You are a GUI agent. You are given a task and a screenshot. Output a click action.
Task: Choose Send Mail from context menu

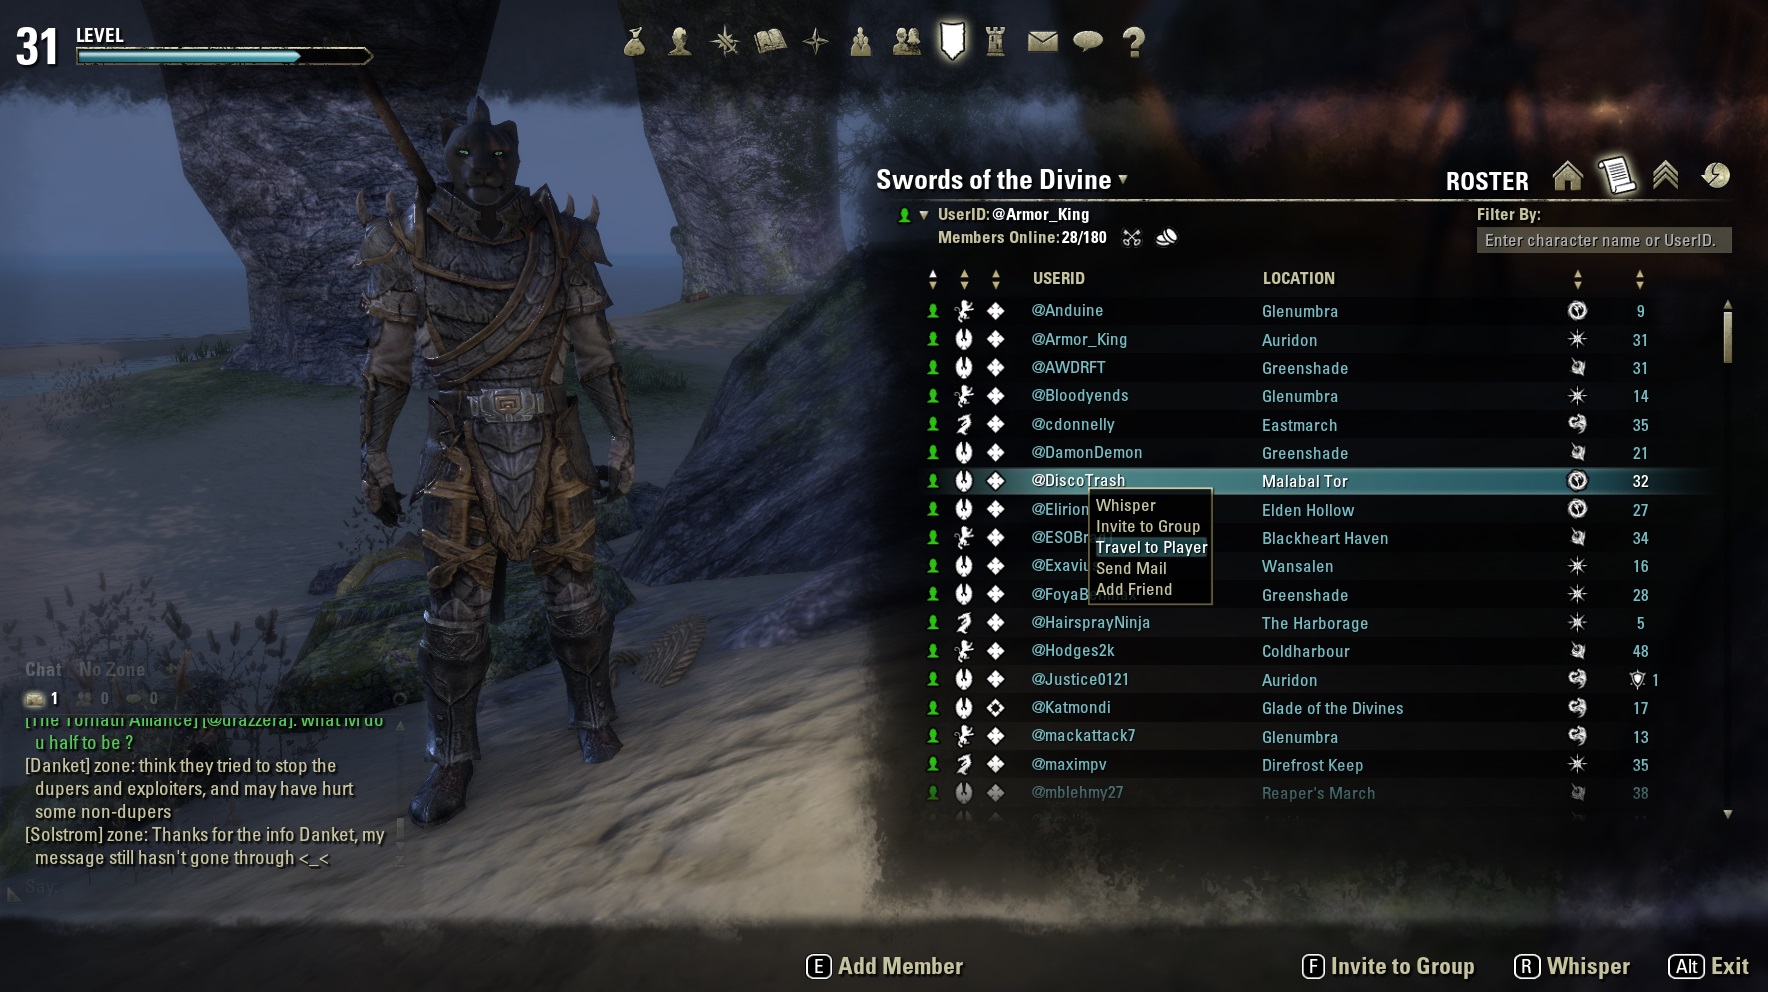1131,569
